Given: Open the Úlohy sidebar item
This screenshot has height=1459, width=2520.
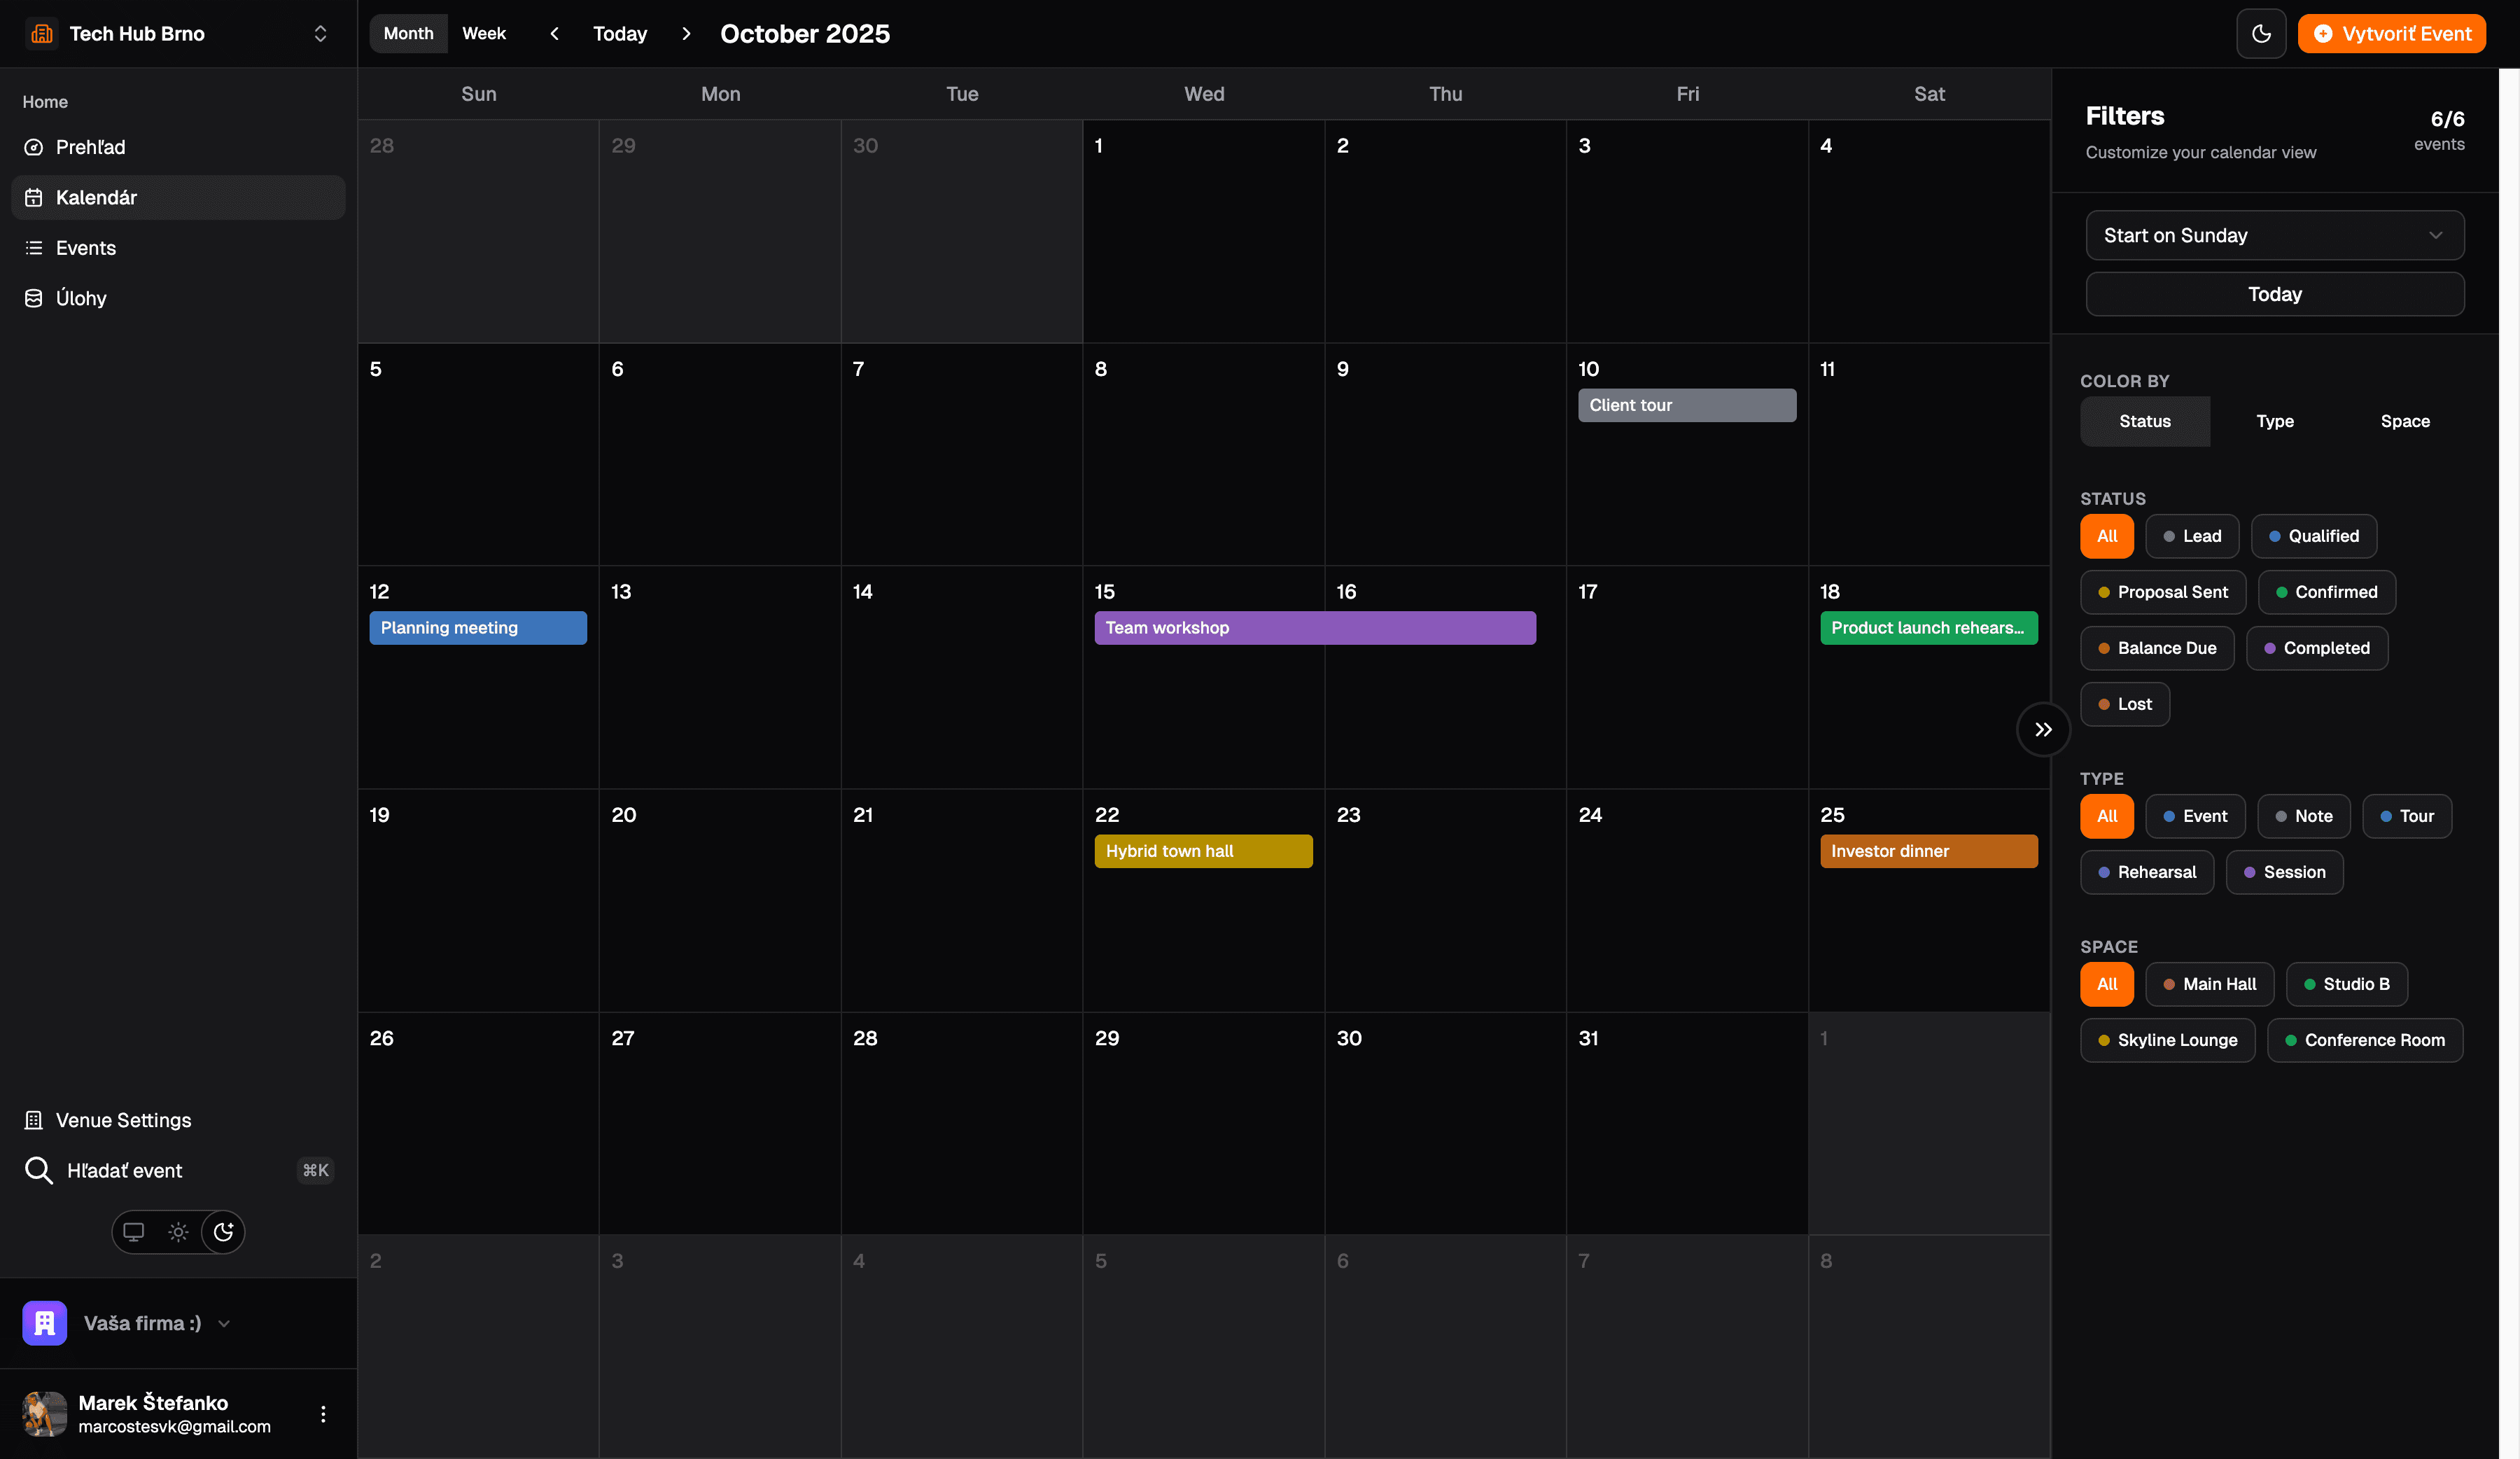Looking at the screenshot, I should (x=80, y=298).
